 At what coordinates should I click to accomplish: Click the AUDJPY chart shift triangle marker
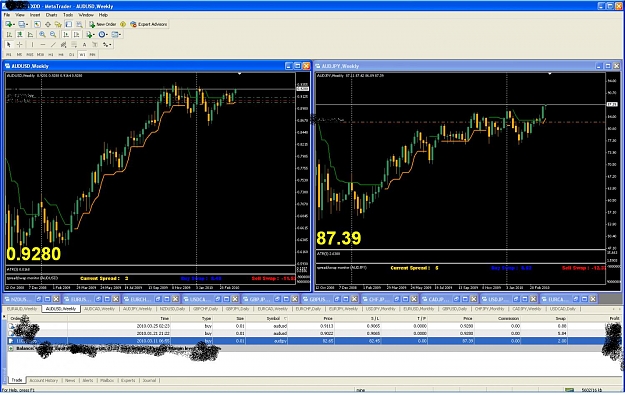click(550, 74)
